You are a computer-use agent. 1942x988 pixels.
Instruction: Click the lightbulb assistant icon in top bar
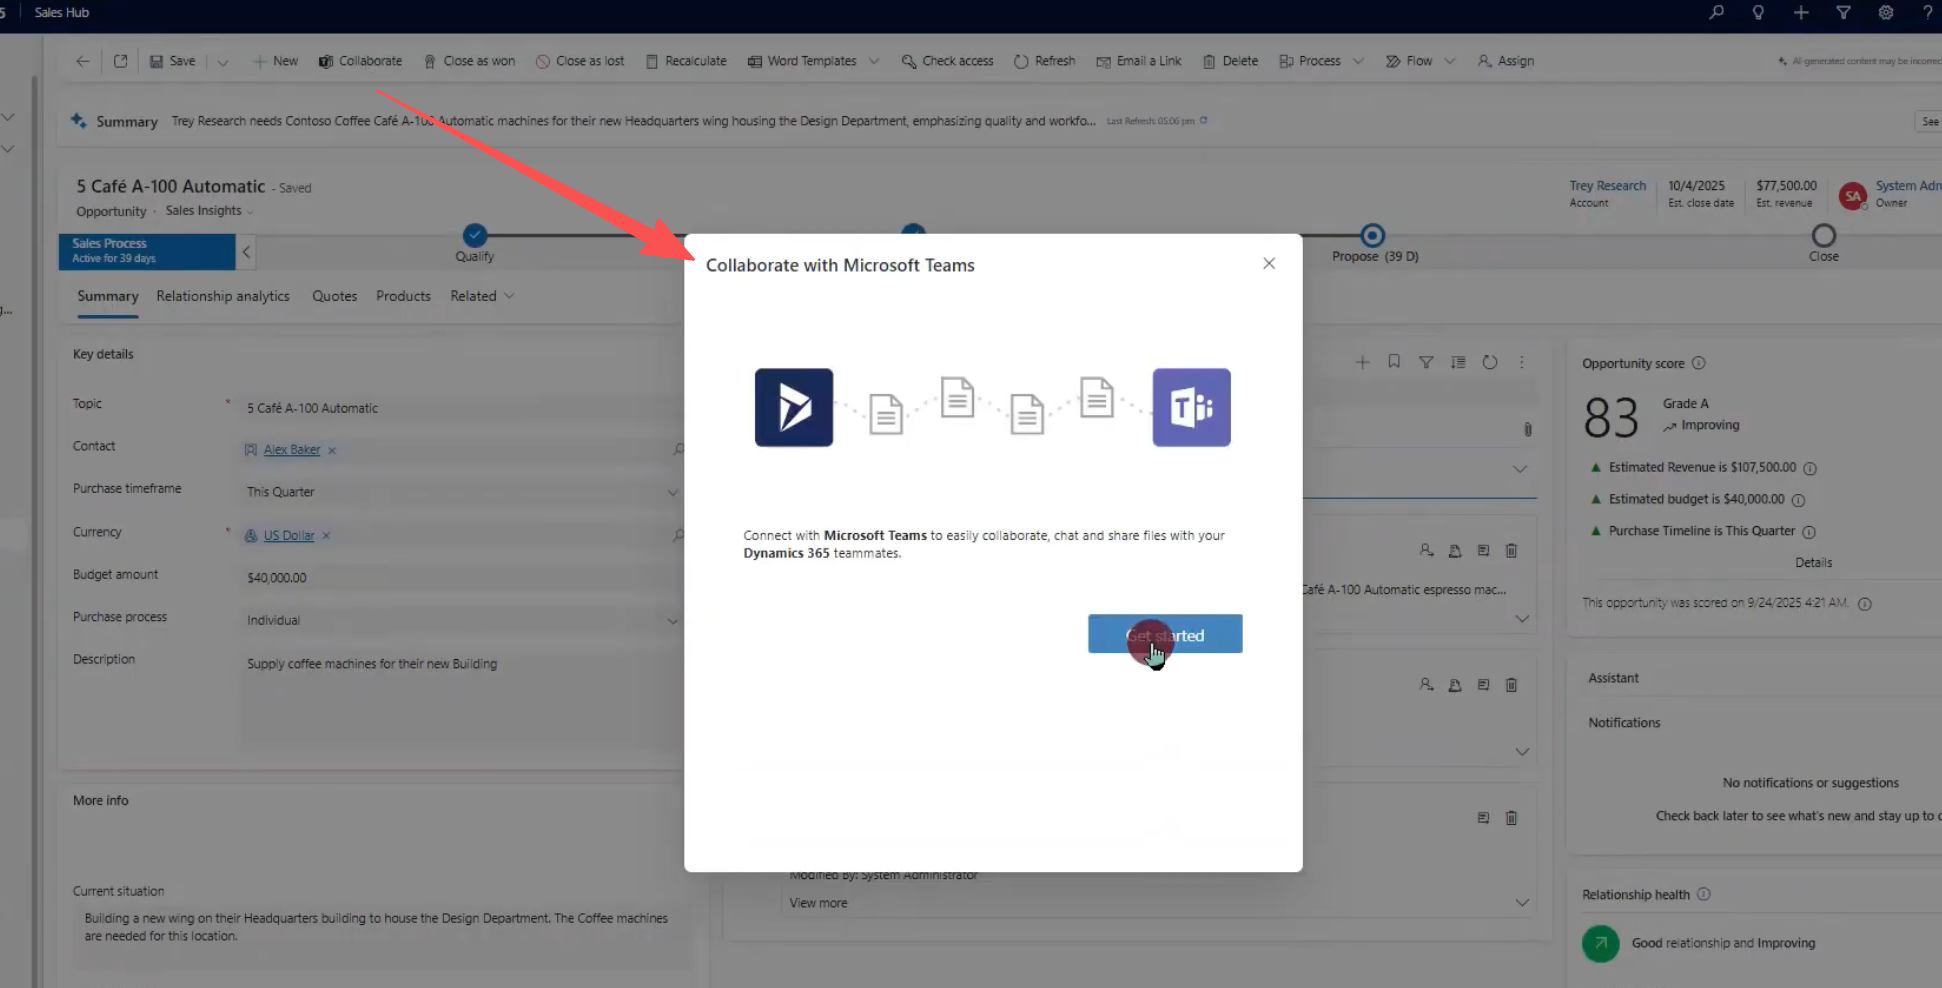[1758, 13]
